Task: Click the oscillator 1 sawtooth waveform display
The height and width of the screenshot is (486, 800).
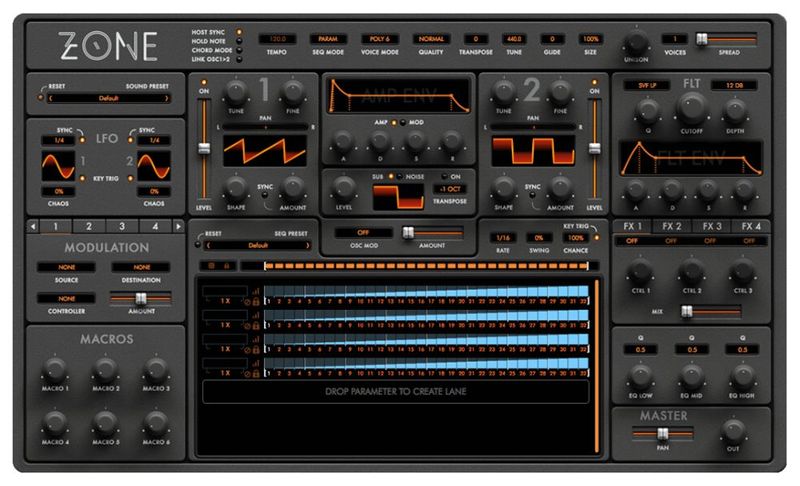Action: [x=264, y=150]
